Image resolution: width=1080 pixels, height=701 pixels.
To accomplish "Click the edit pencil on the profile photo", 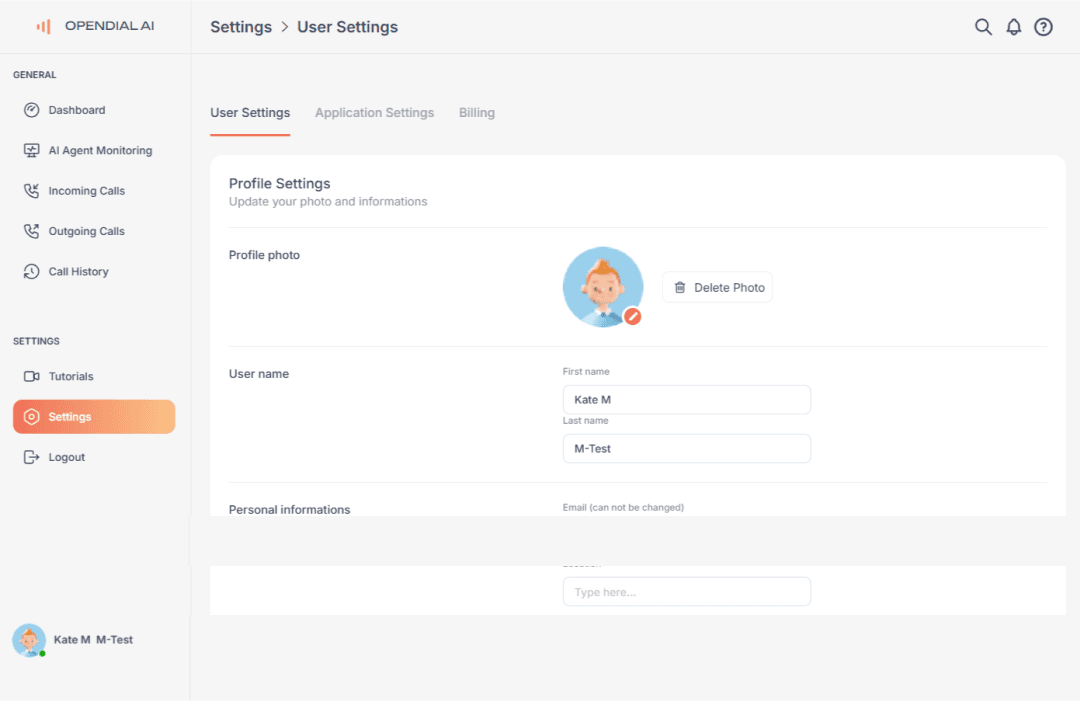I will point(633,316).
